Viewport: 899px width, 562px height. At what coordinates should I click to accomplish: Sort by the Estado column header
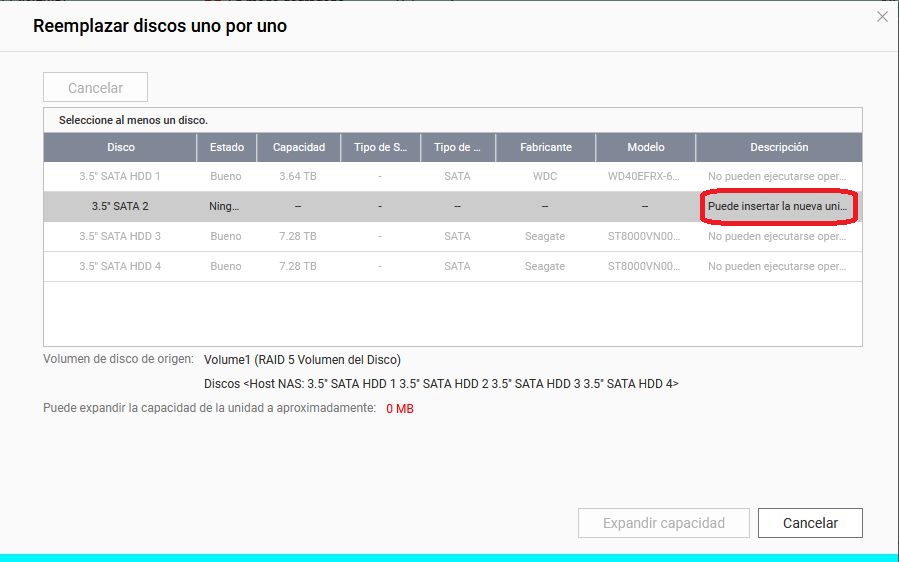226,147
